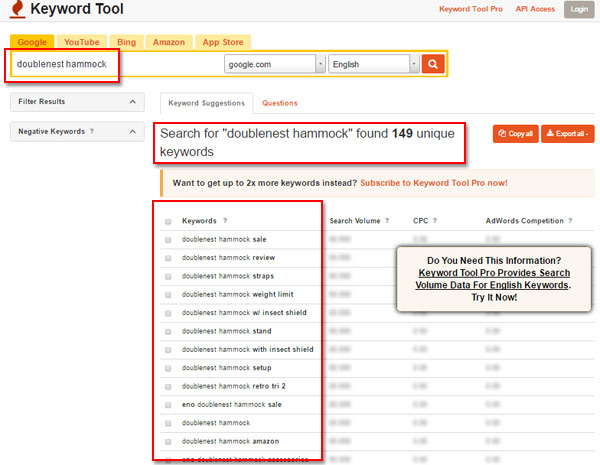Check the box for doublenest hammock weight limit
This screenshot has height=465, width=600.
point(168,295)
